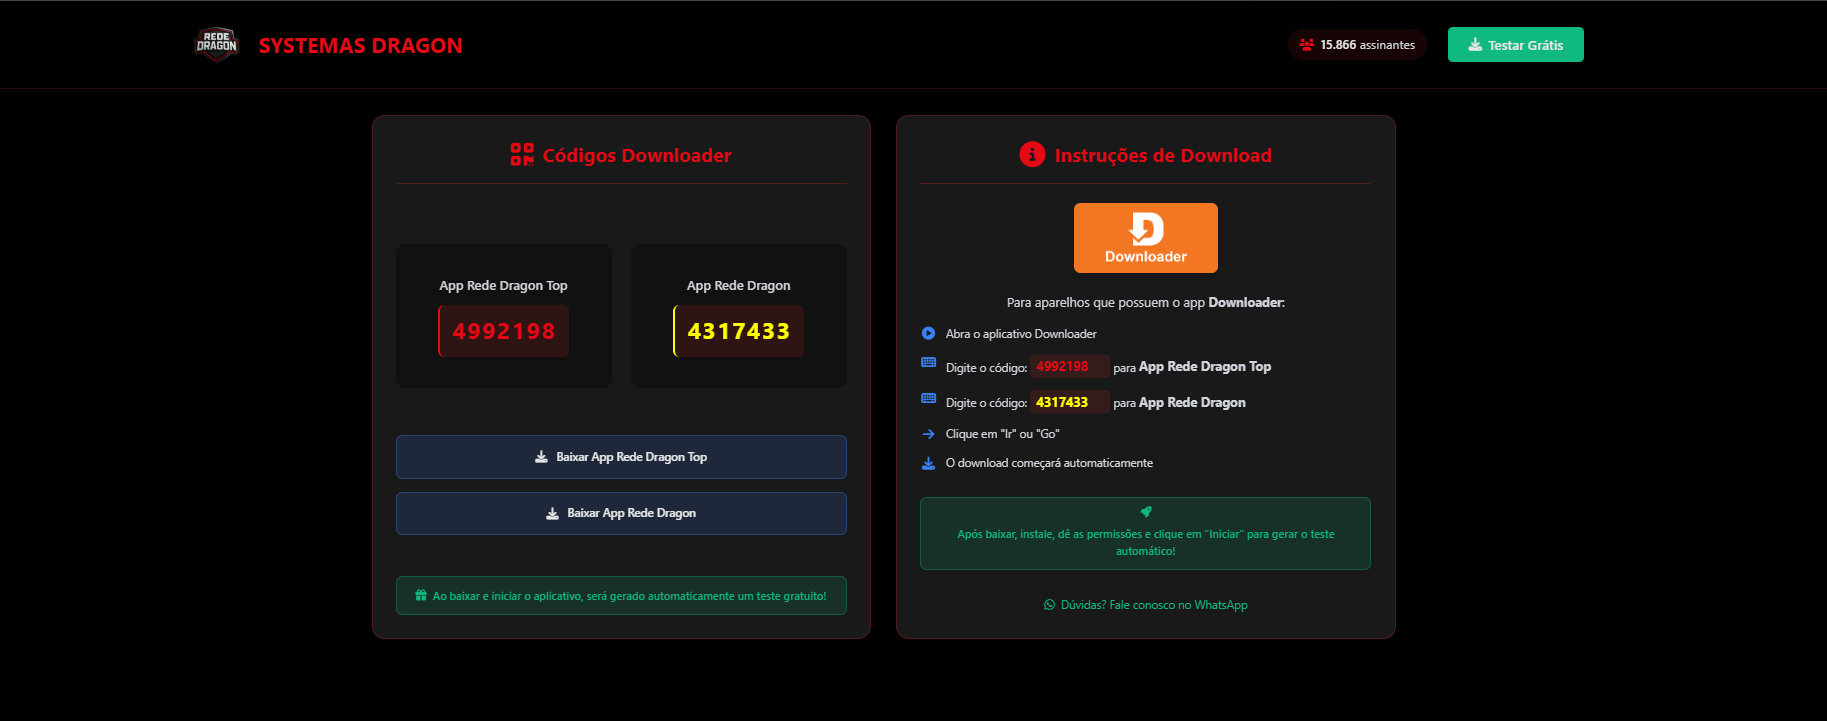The image size is (1827, 721).
Task: Click the play icon beside Abra o aplicativo
Action: (928, 333)
